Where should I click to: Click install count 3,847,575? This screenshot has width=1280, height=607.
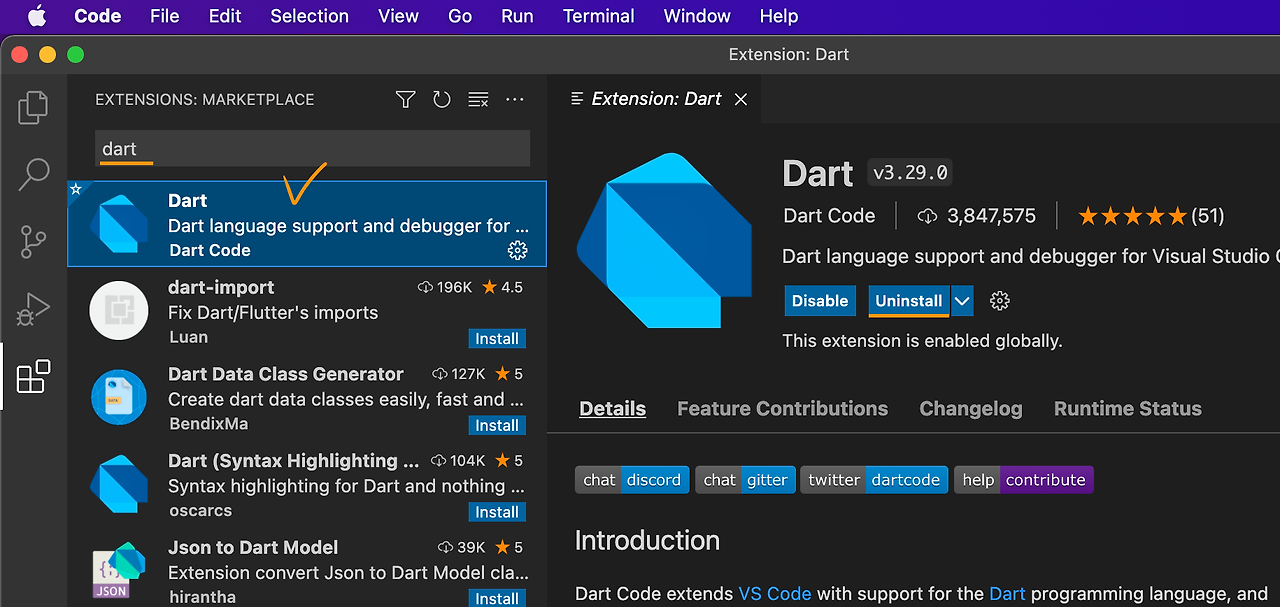tap(976, 215)
